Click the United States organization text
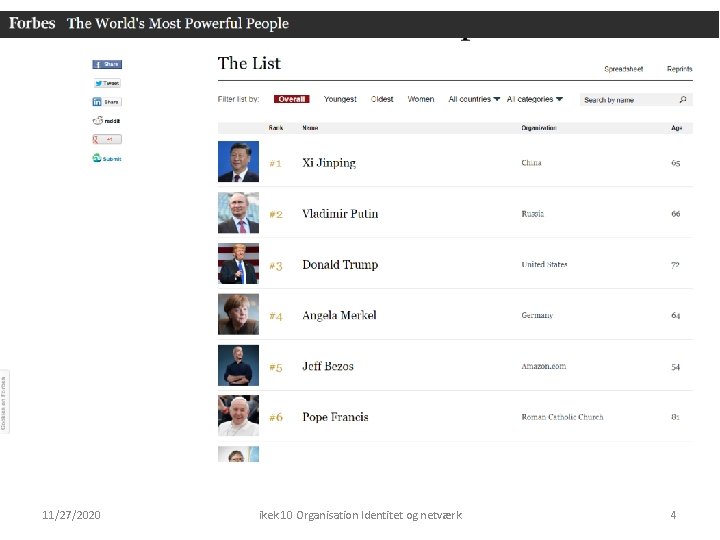The image size is (720, 540). click(544, 264)
